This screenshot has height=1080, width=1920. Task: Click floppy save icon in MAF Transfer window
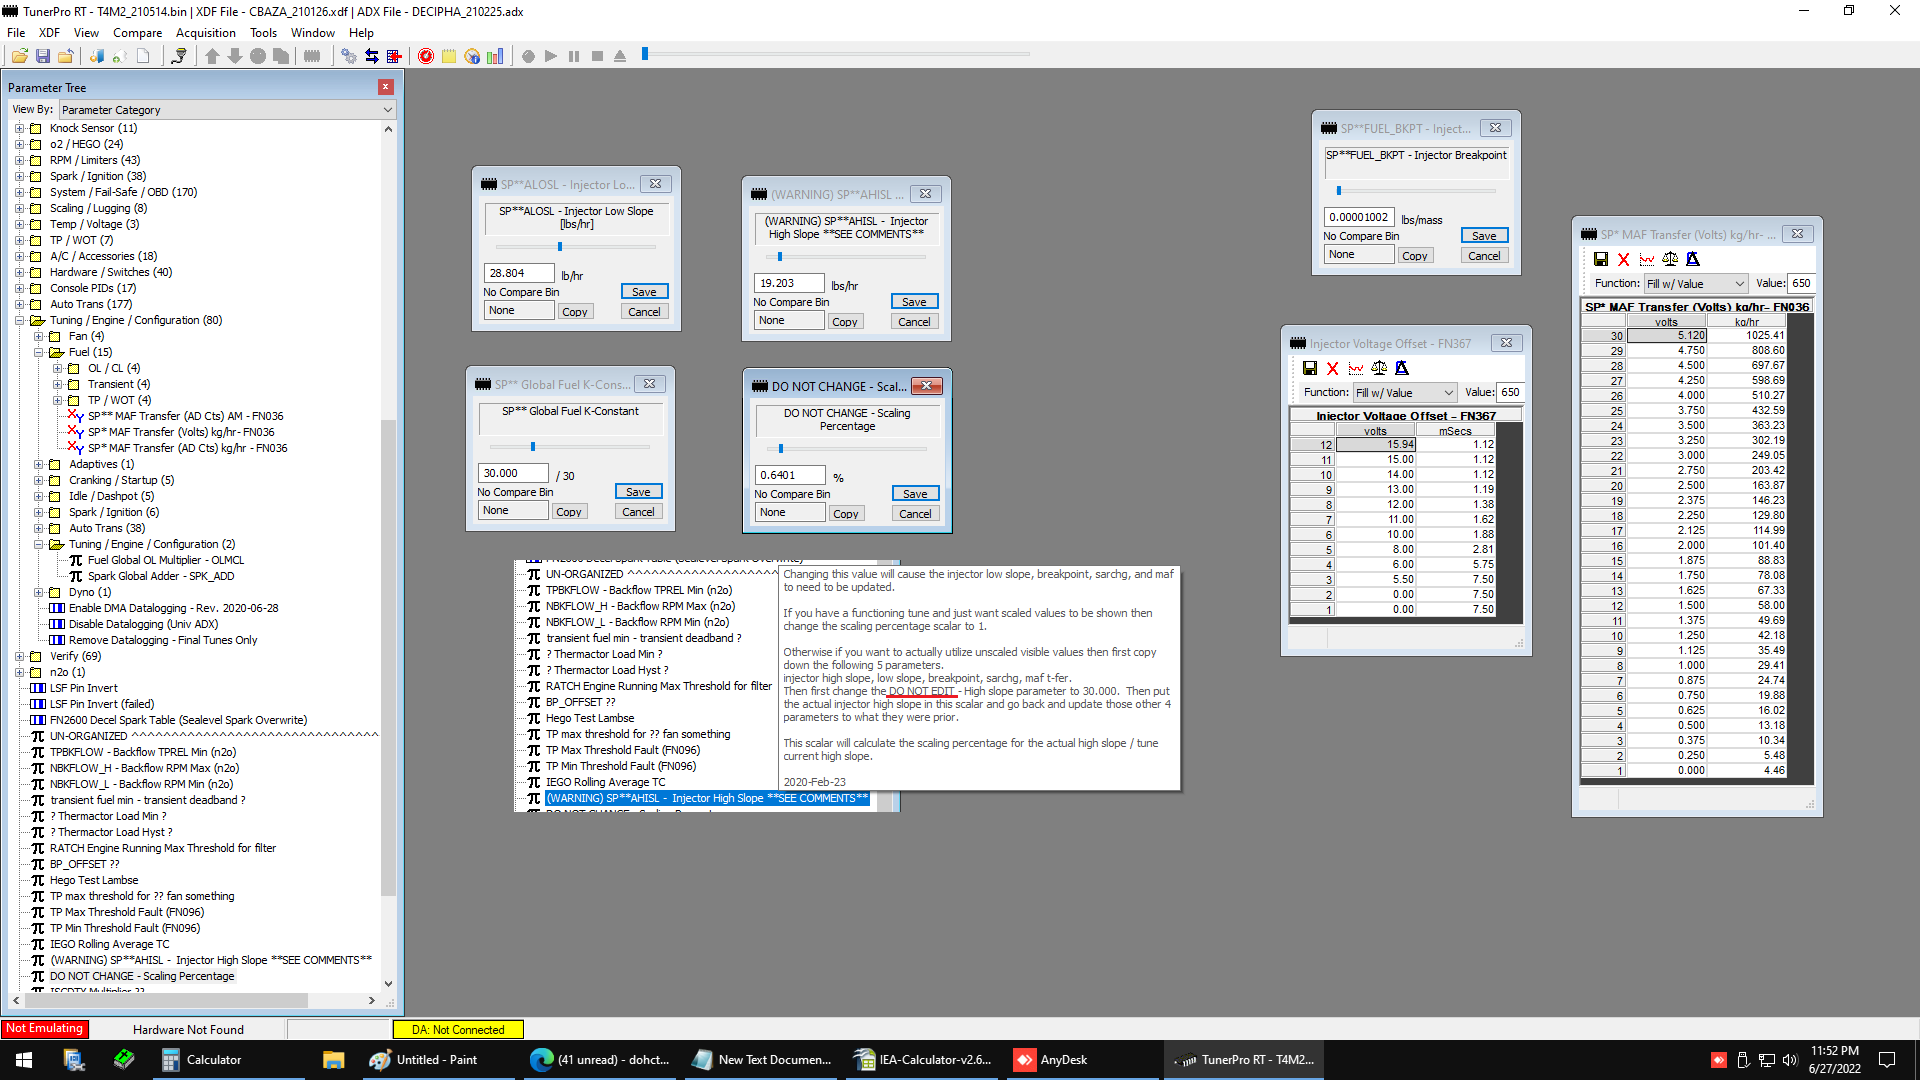(1600, 259)
